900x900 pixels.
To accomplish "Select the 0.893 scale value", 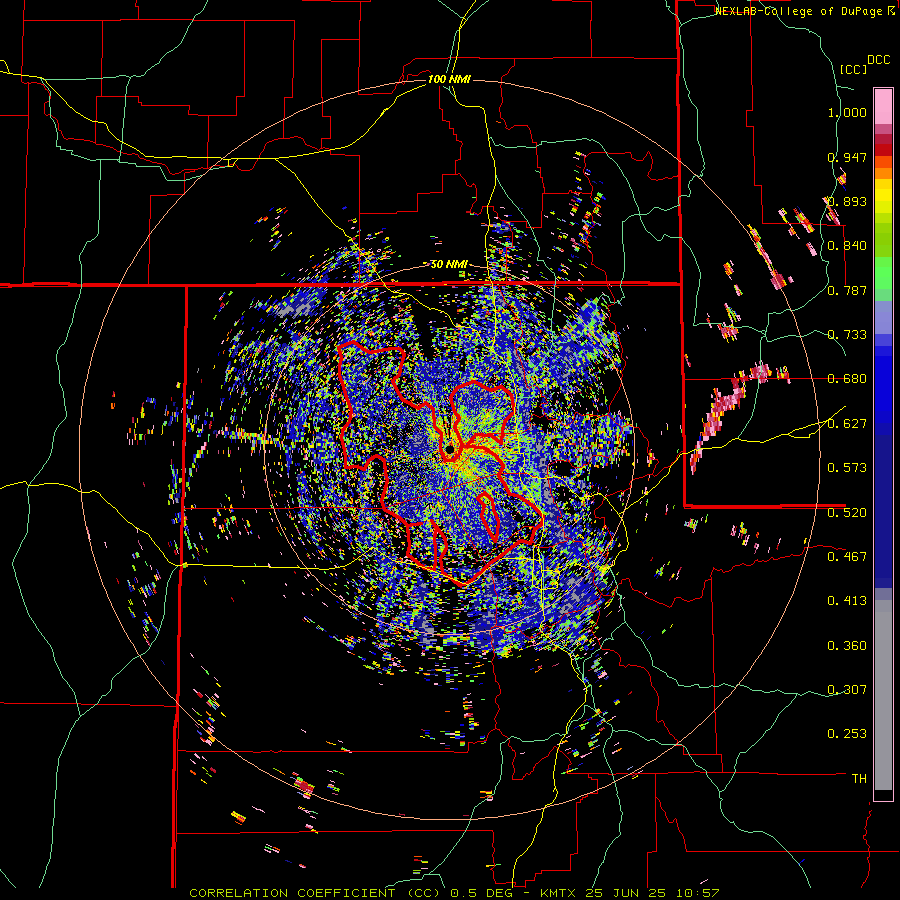I will (x=847, y=201).
